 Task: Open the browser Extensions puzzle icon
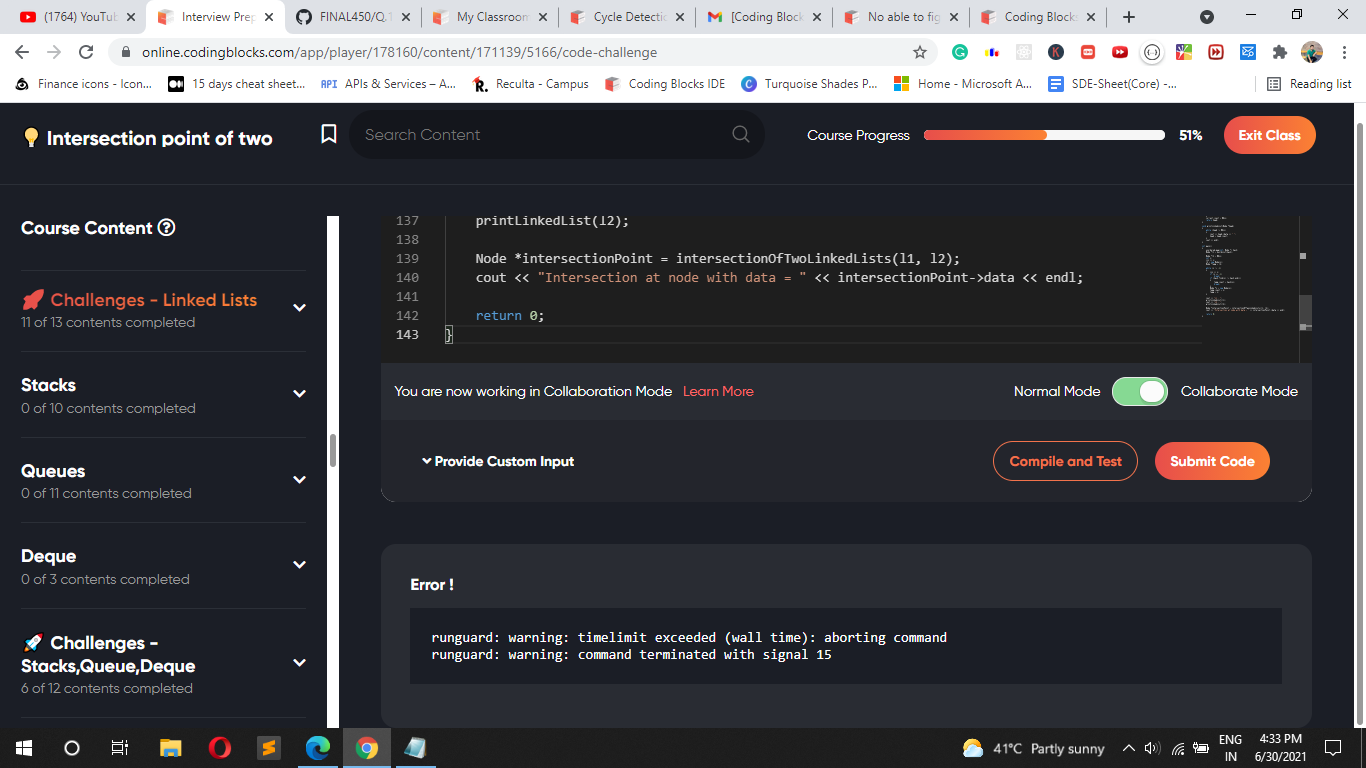pos(1279,52)
